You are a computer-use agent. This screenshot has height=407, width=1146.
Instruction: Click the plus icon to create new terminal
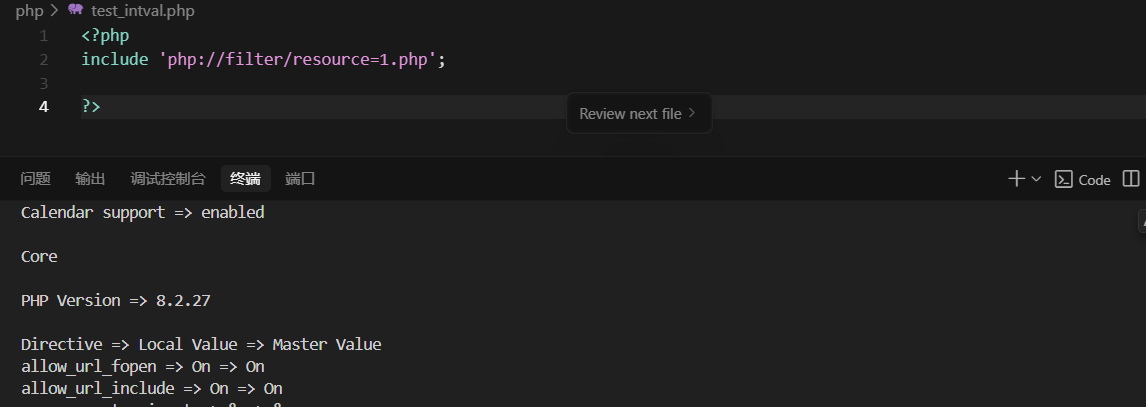pos(1016,179)
